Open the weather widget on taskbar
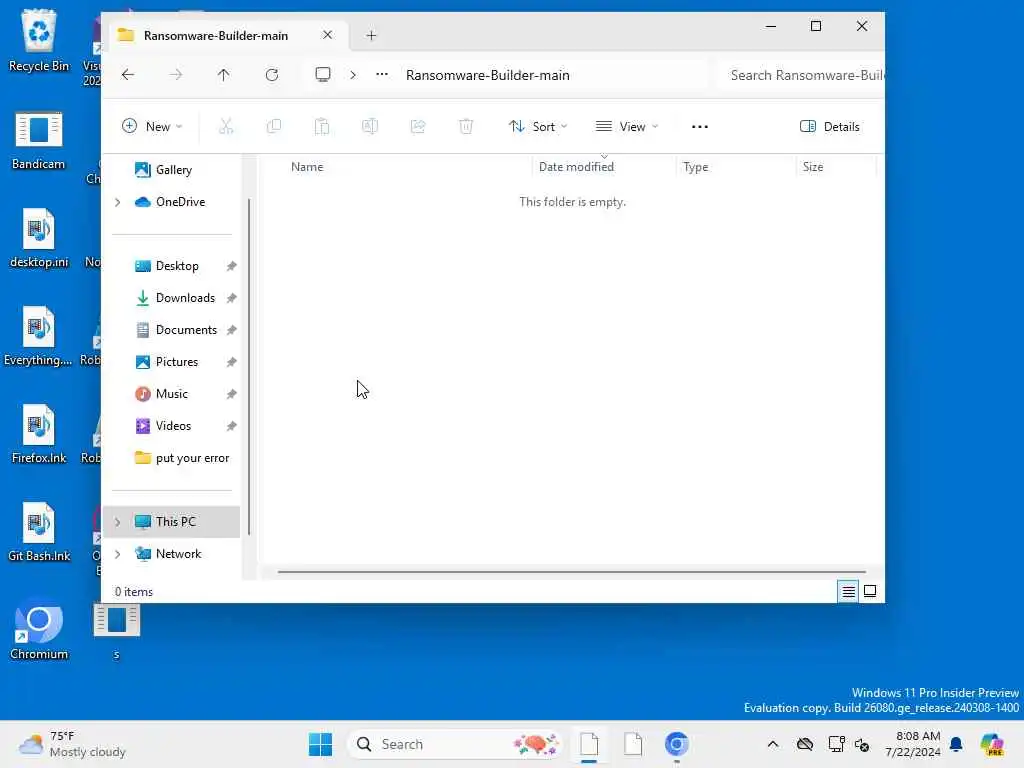This screenshot has height=768, width=1024. coord(73,744)
